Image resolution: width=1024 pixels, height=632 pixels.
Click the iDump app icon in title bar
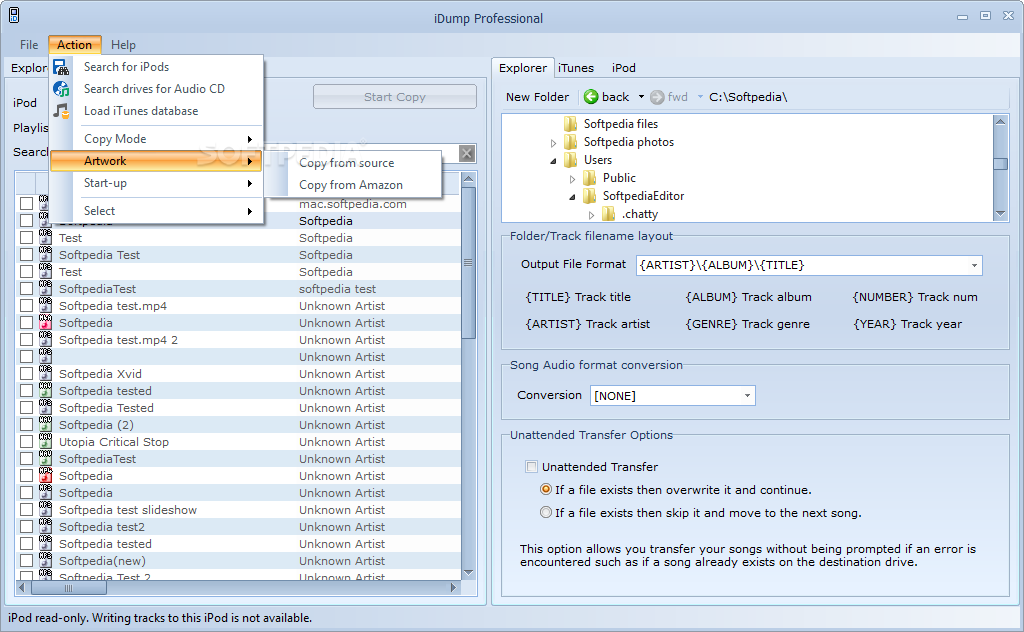tap(14, 15)
